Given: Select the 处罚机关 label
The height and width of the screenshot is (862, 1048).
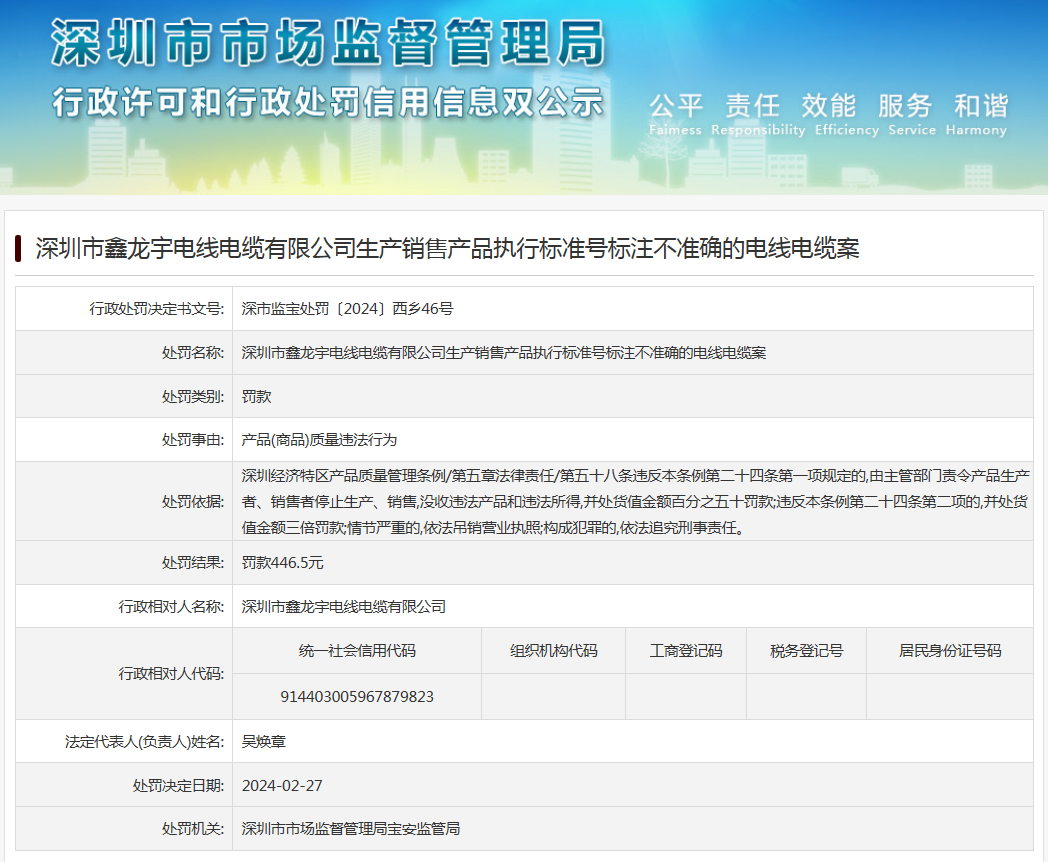Looking at the screenshot, I should coord(192,829).
